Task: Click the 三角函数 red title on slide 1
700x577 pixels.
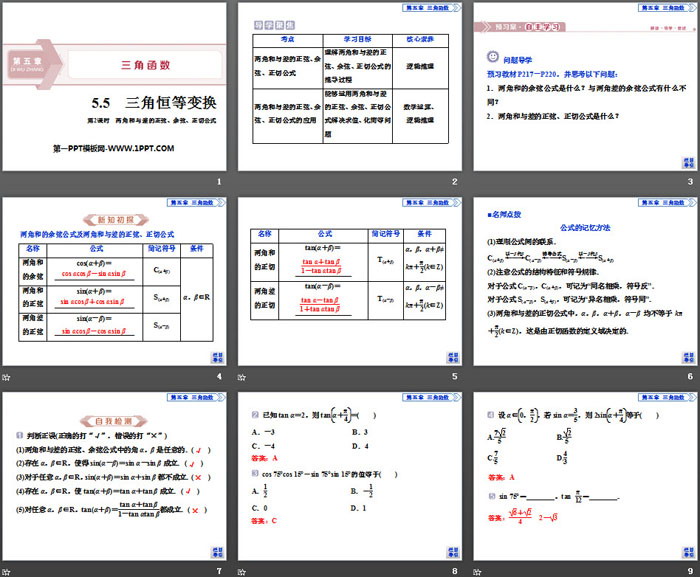Action: tap(146, 65)
